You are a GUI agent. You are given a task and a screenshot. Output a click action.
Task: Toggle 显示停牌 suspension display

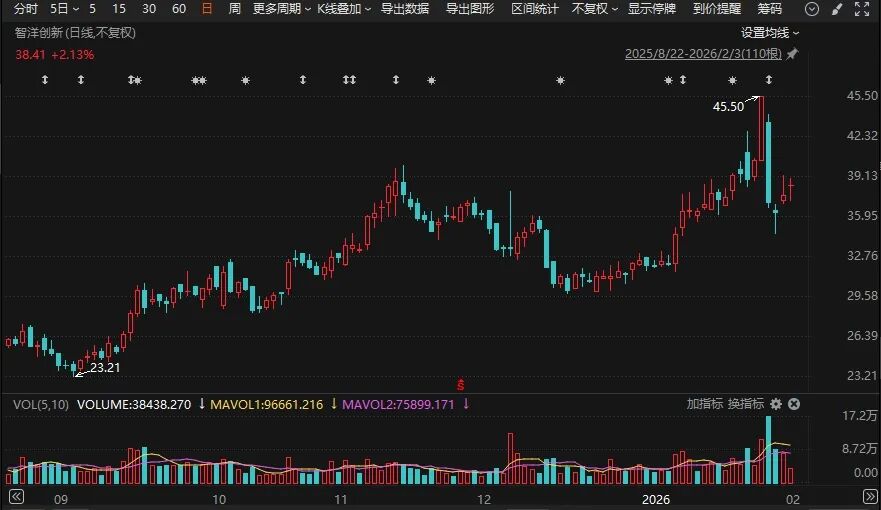click(x=651, y=9)
